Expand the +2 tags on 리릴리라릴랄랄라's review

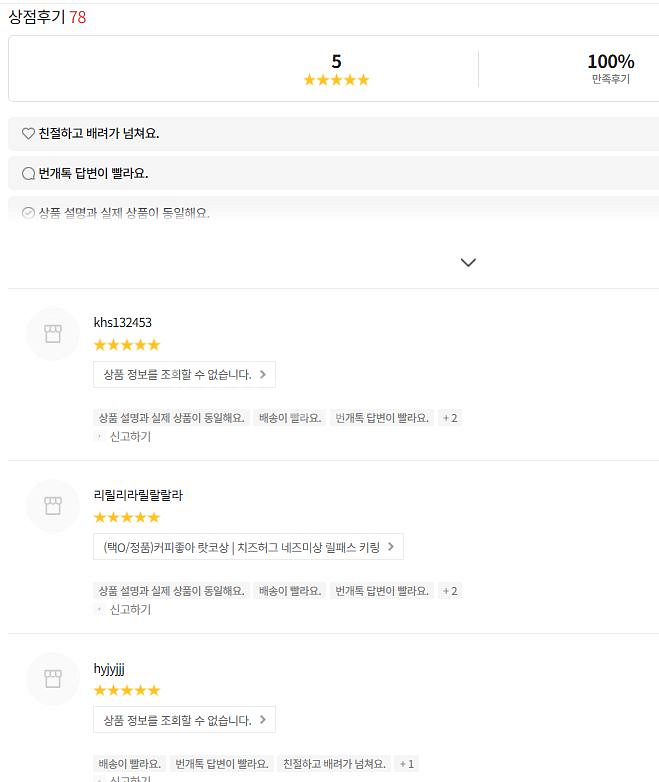450,591
